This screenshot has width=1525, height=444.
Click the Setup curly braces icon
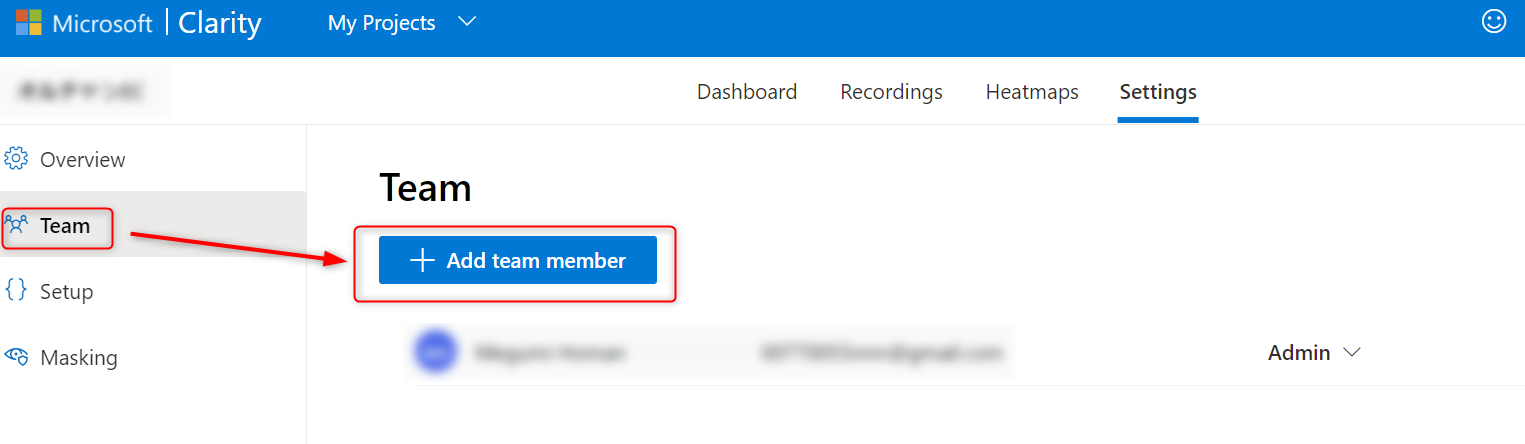(x=16, y=291)
